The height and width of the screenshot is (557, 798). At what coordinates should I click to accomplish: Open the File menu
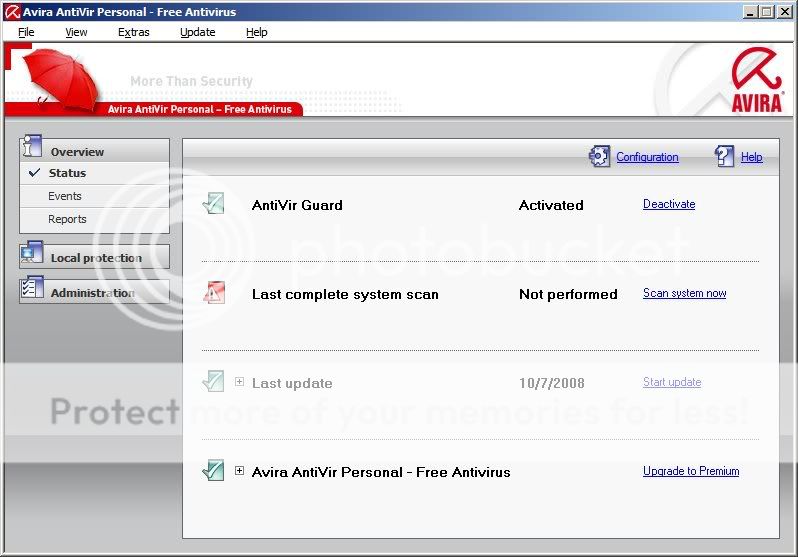pyautogui.click(x=26, y=32)
